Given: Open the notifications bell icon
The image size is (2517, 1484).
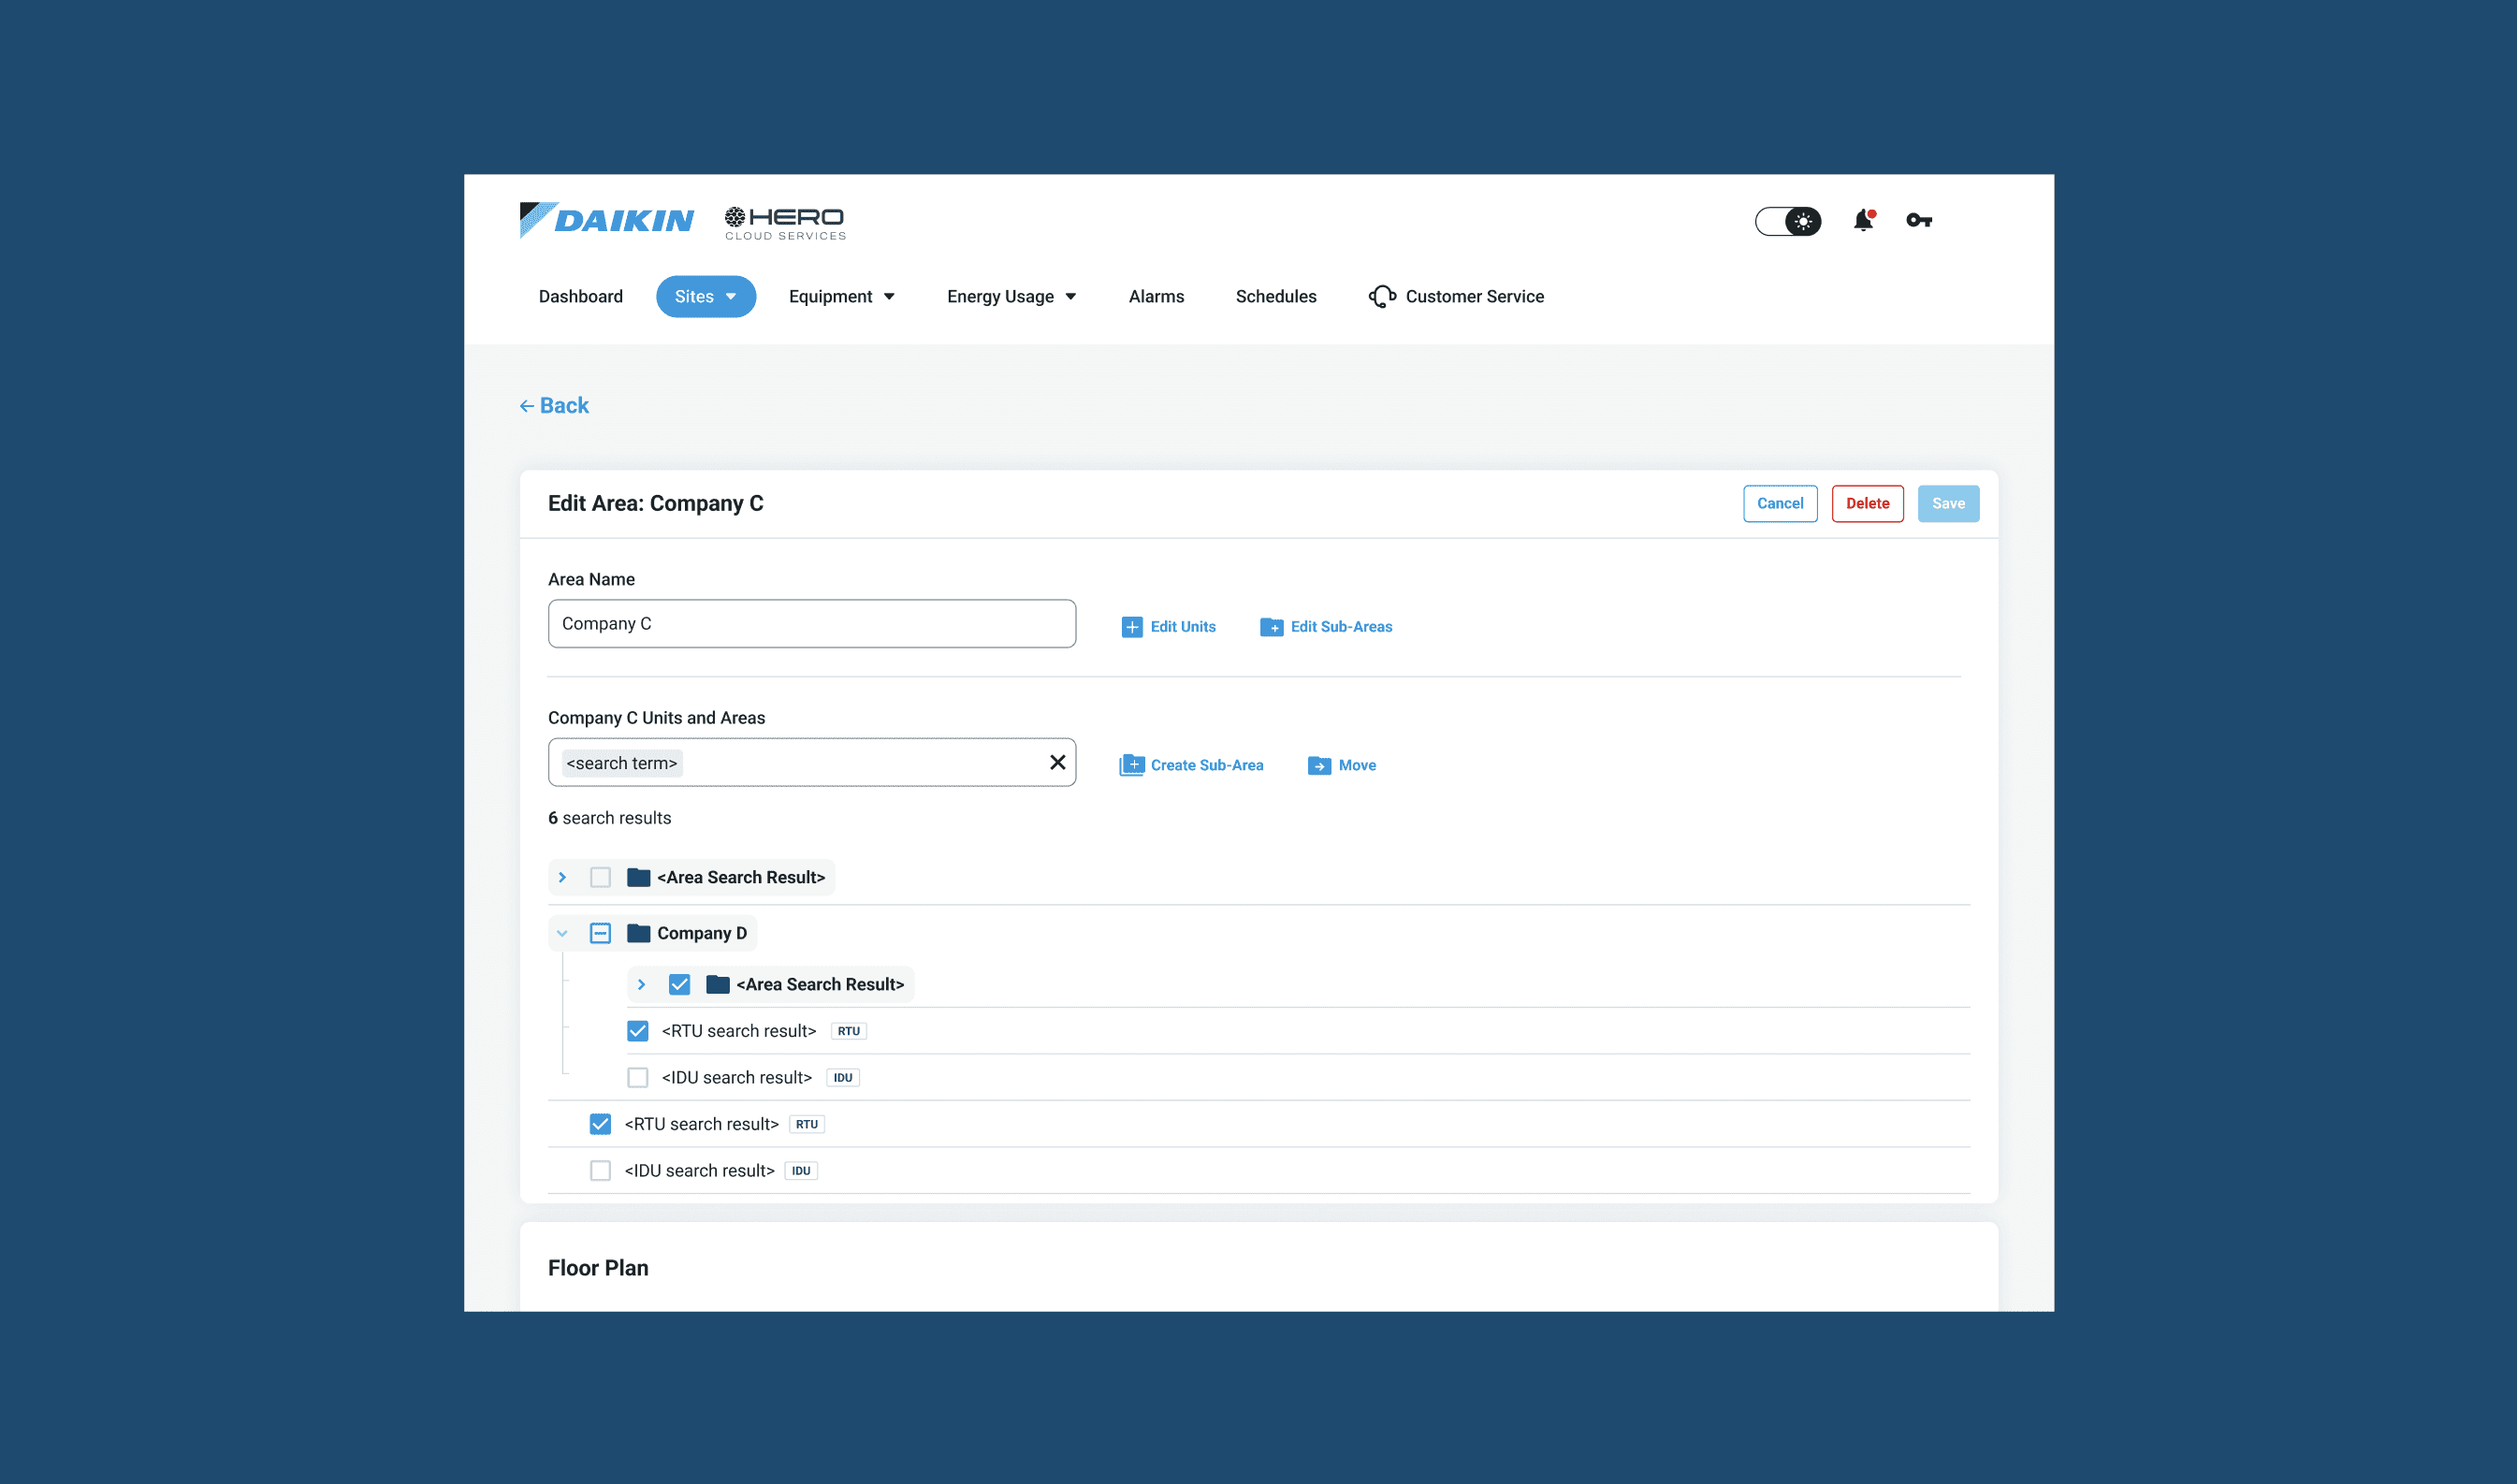Looking at the screenshot, I should (x=1863, y=221).
